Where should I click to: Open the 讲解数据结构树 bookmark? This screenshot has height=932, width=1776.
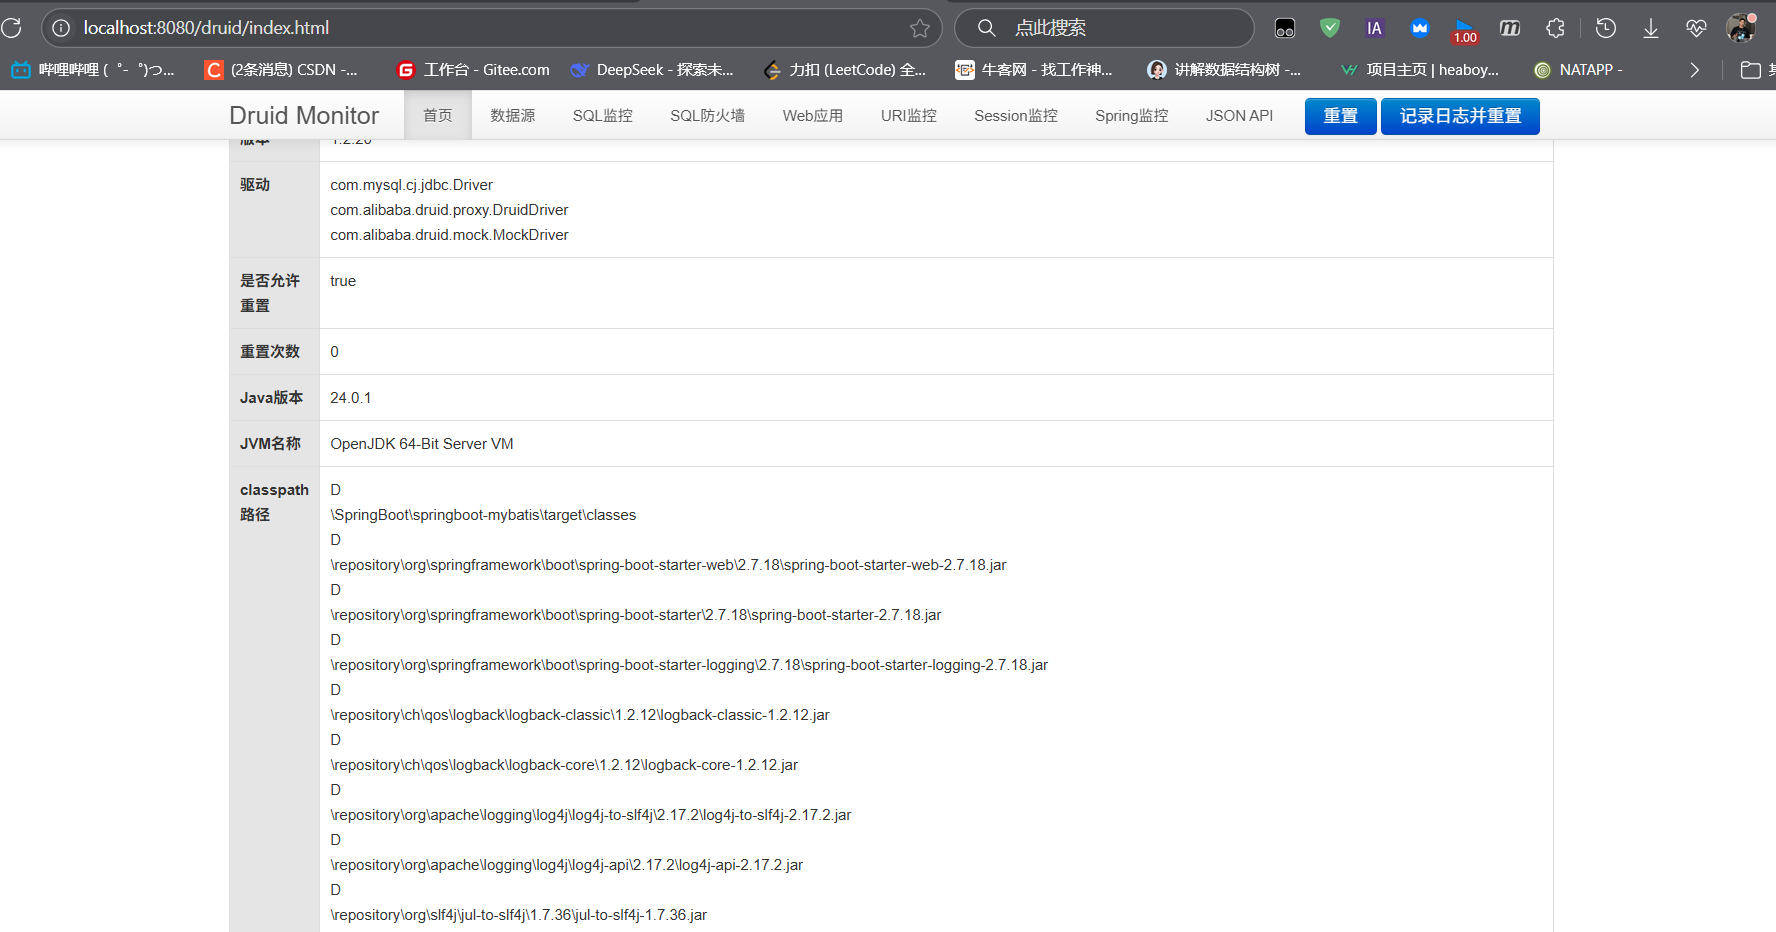[x=1224, y=70]
